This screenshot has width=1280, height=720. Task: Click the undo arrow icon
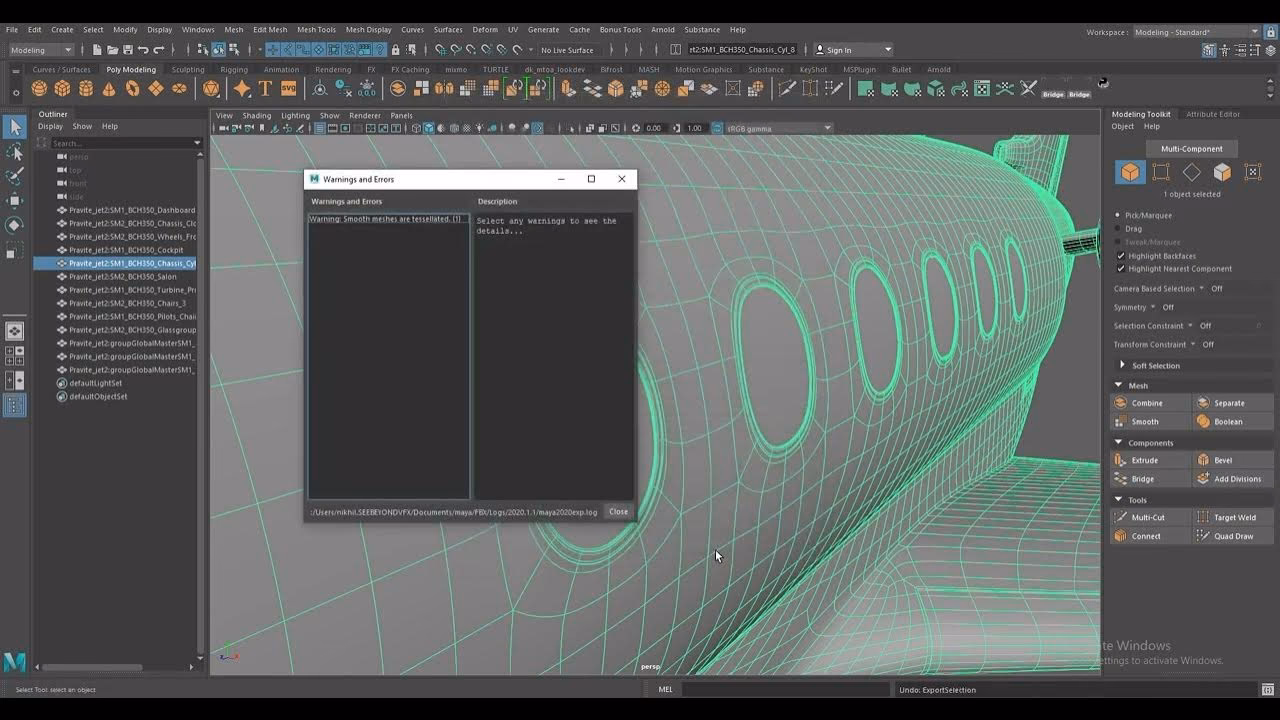coord(143,50)
